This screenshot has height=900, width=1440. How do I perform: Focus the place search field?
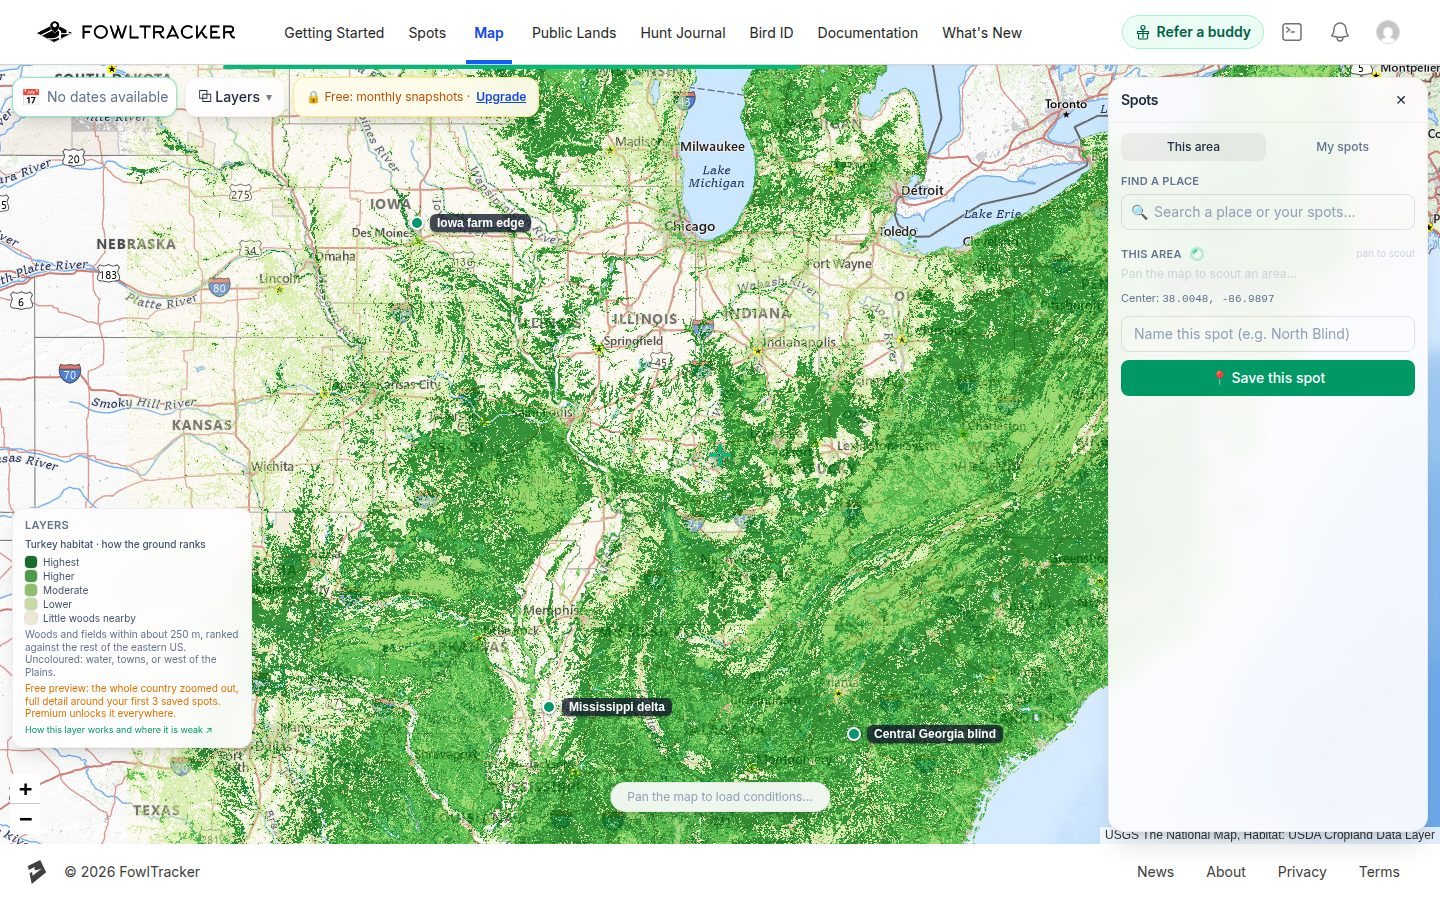click(x=1268, y=212)
